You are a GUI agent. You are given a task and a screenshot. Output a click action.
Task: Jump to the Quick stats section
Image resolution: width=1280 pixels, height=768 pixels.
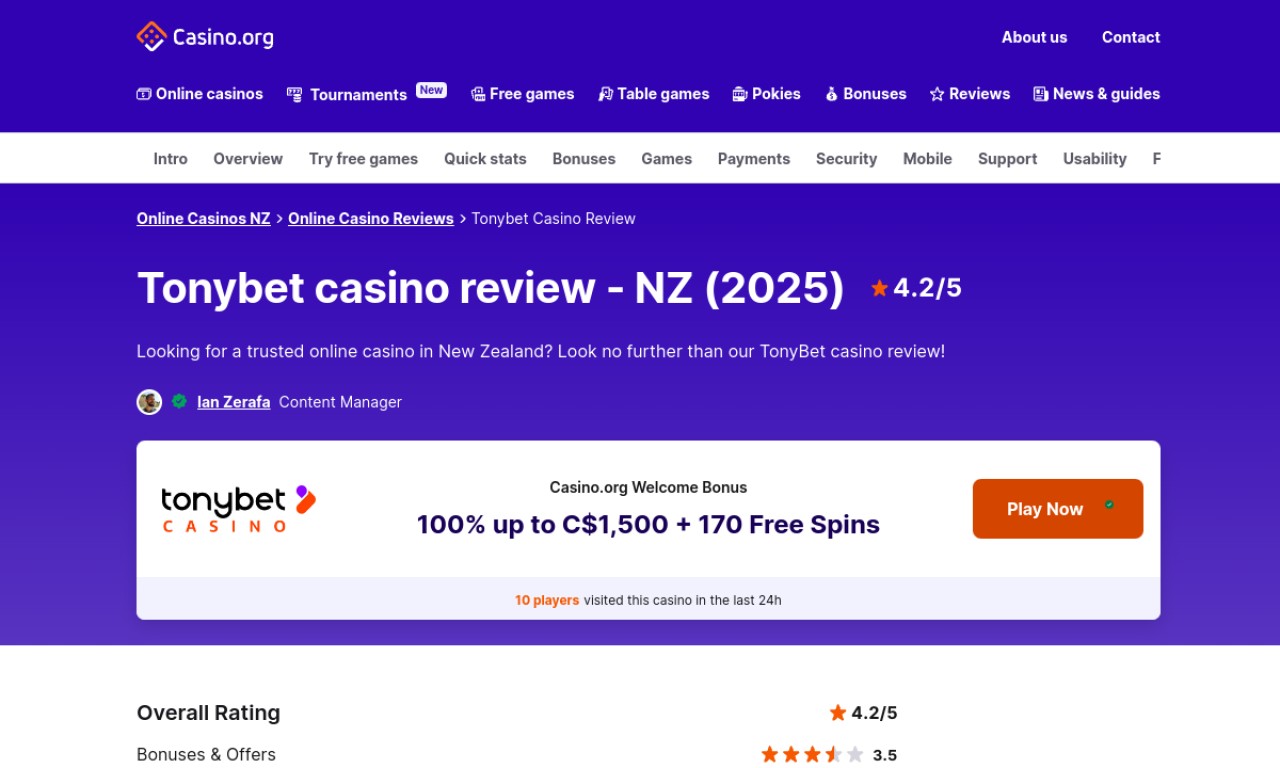point(485,159)
